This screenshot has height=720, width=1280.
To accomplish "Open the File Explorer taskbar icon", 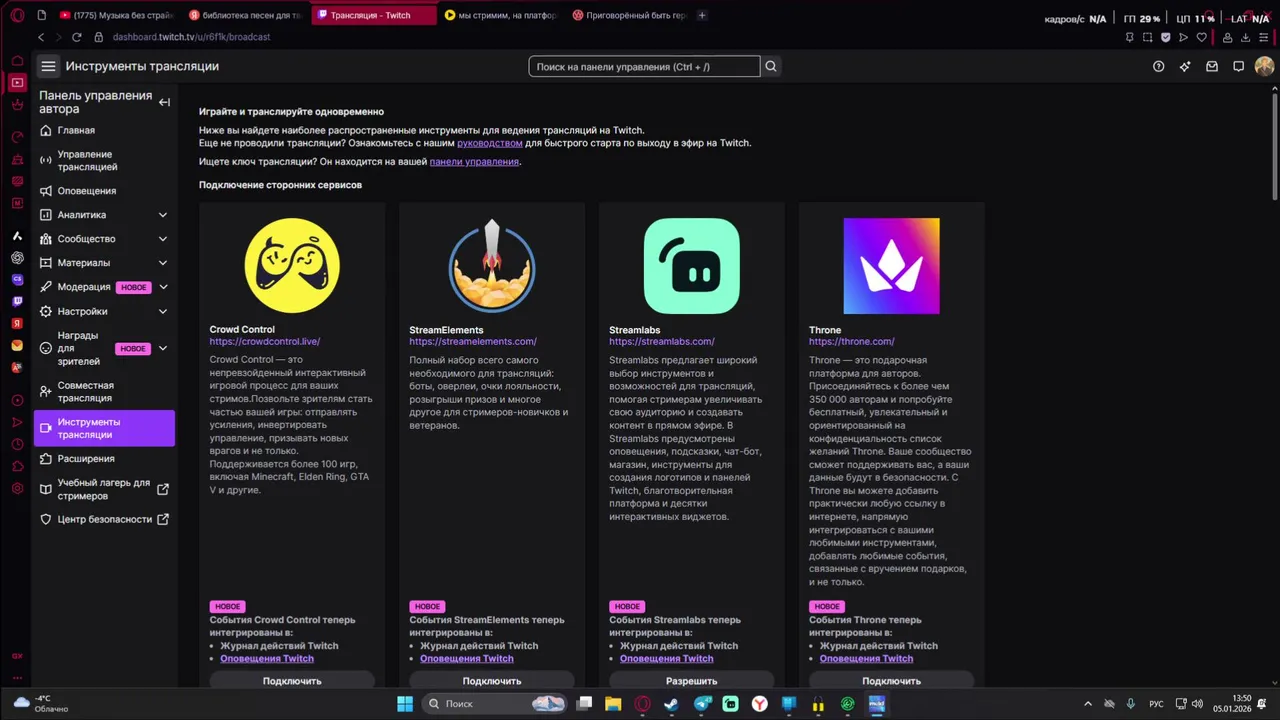I will pos(613,704).
